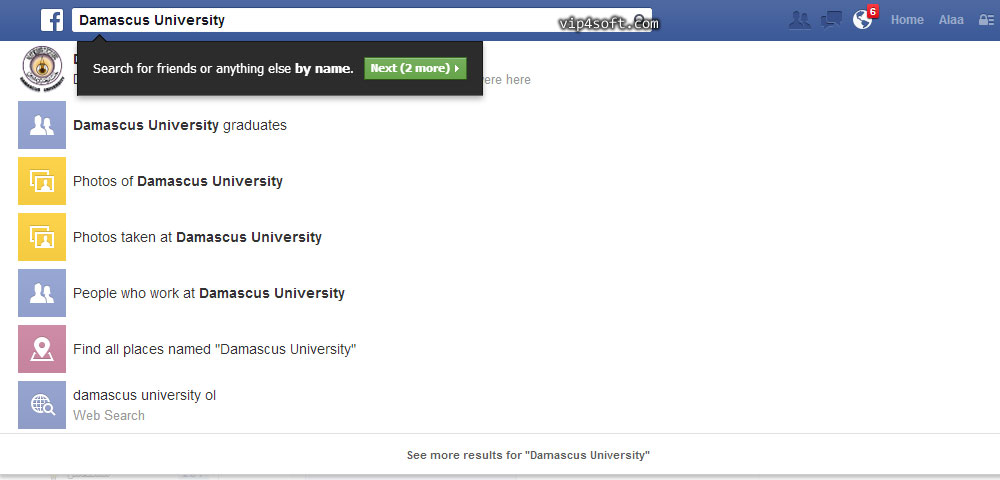Select Photos taken at Damascus University

pos(198,238)
